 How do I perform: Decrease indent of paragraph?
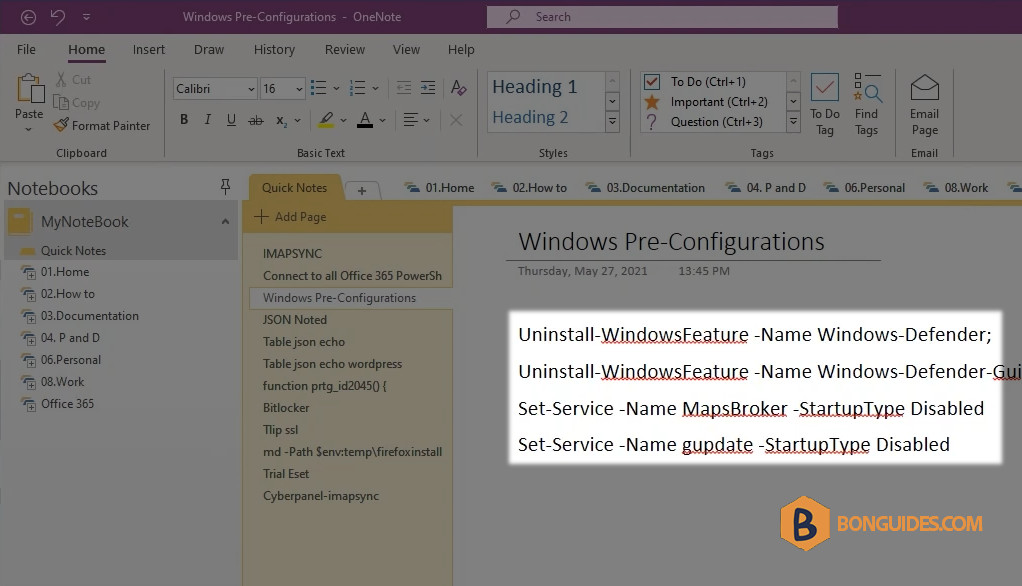(x=404, y=88)
